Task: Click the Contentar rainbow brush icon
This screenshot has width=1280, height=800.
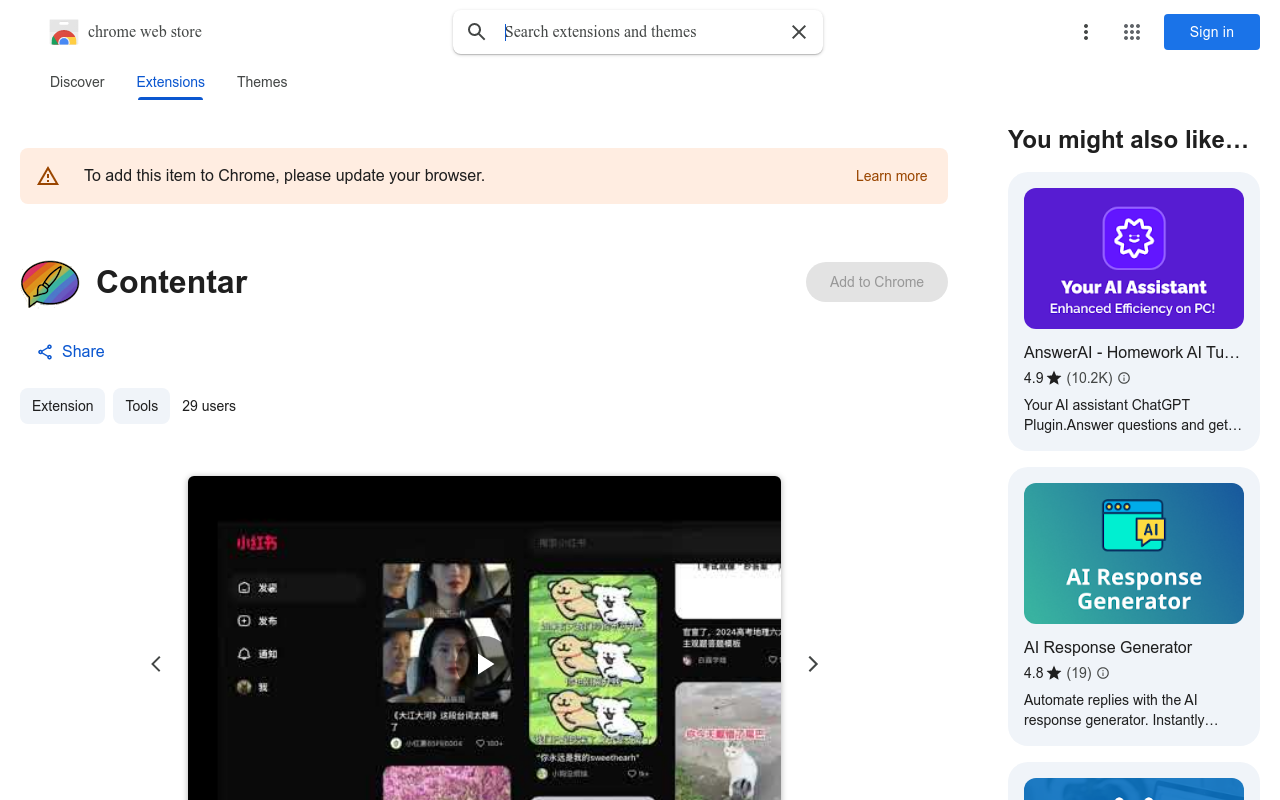Action: coord(50,283)
